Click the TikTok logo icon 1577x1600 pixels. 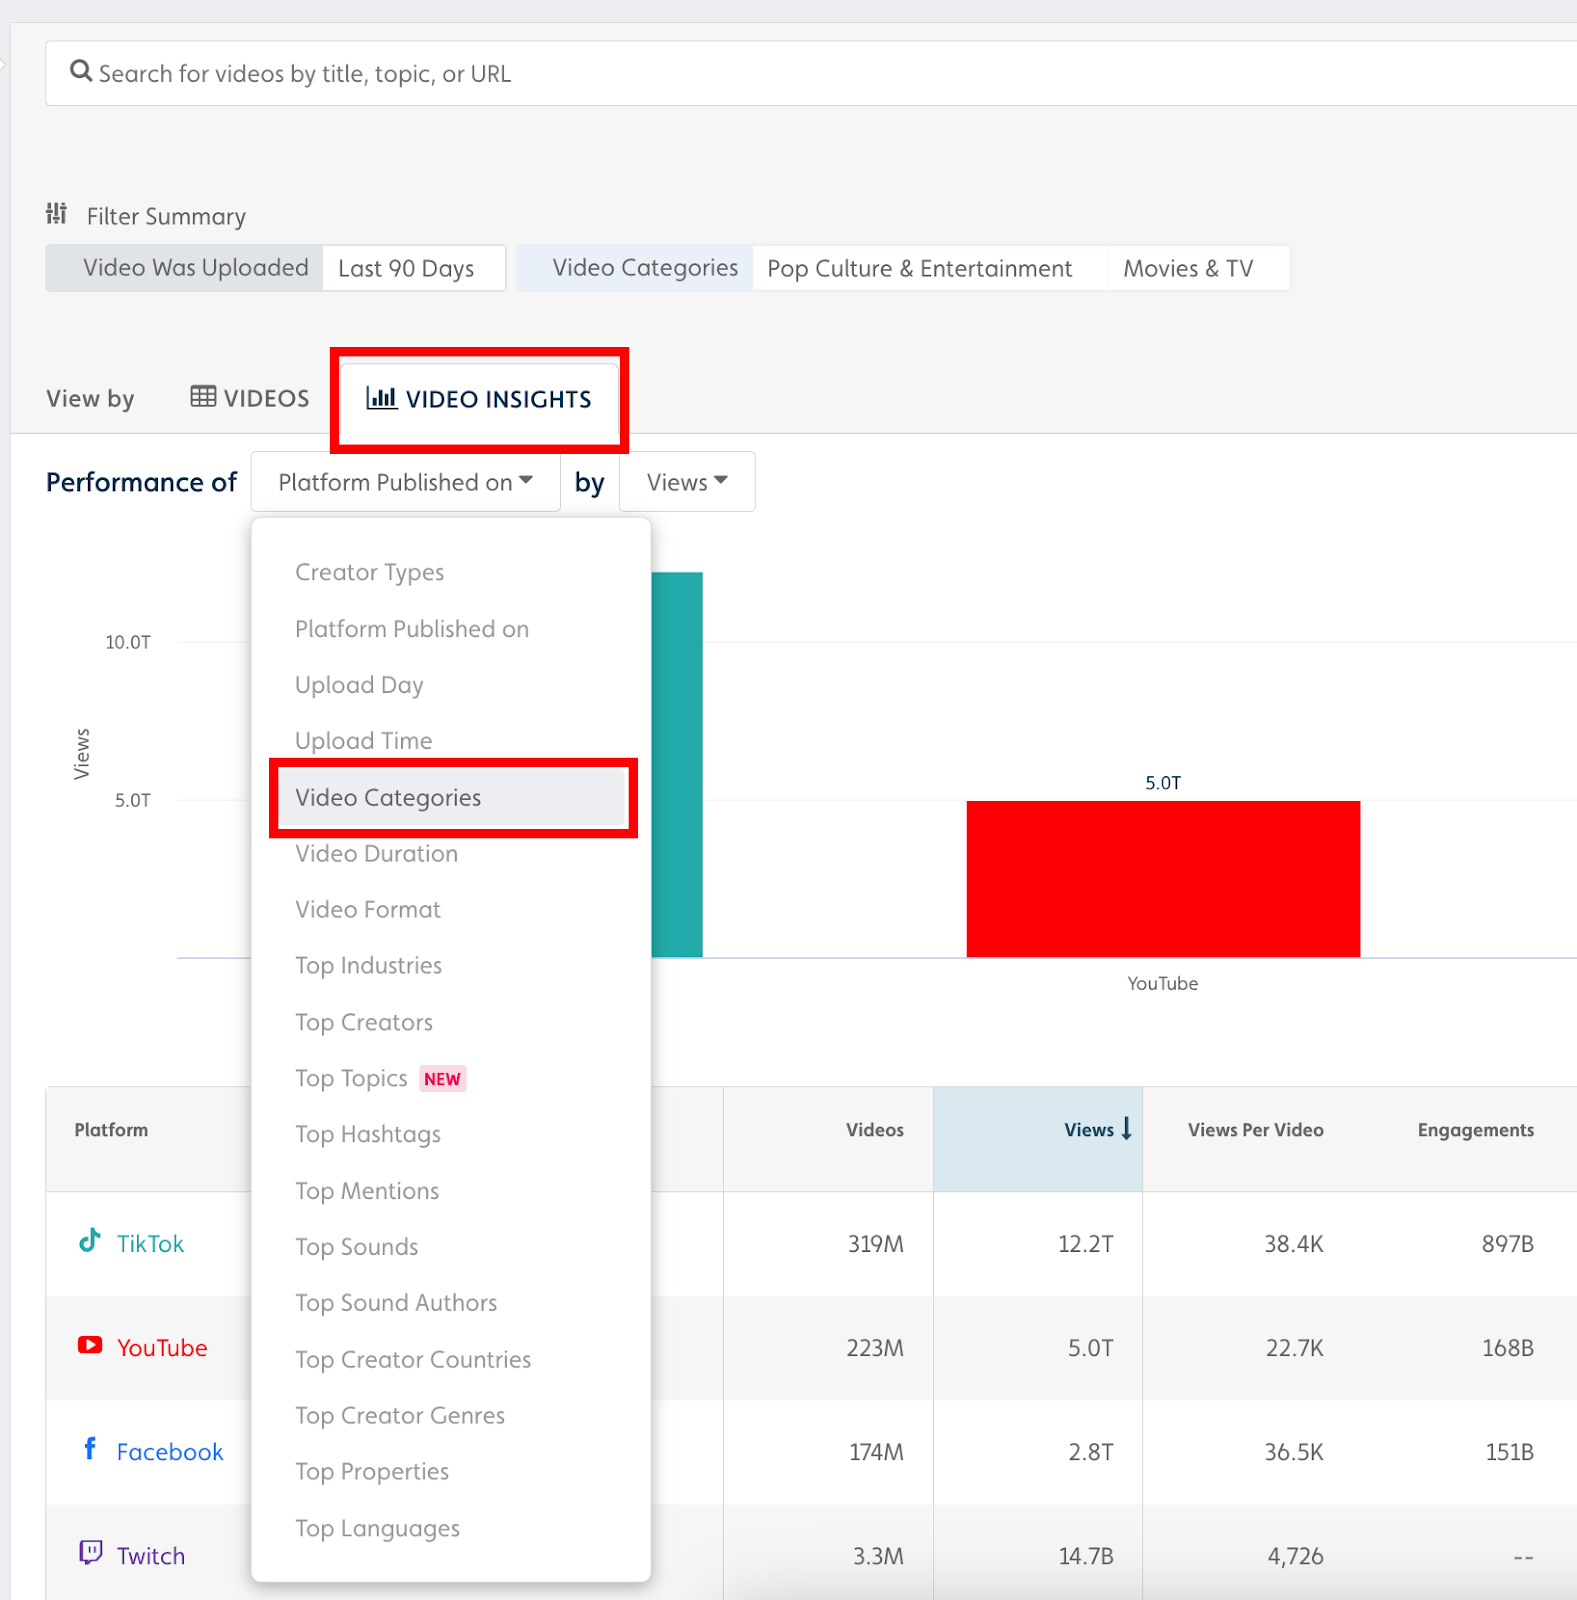(x=90, y=1241)
